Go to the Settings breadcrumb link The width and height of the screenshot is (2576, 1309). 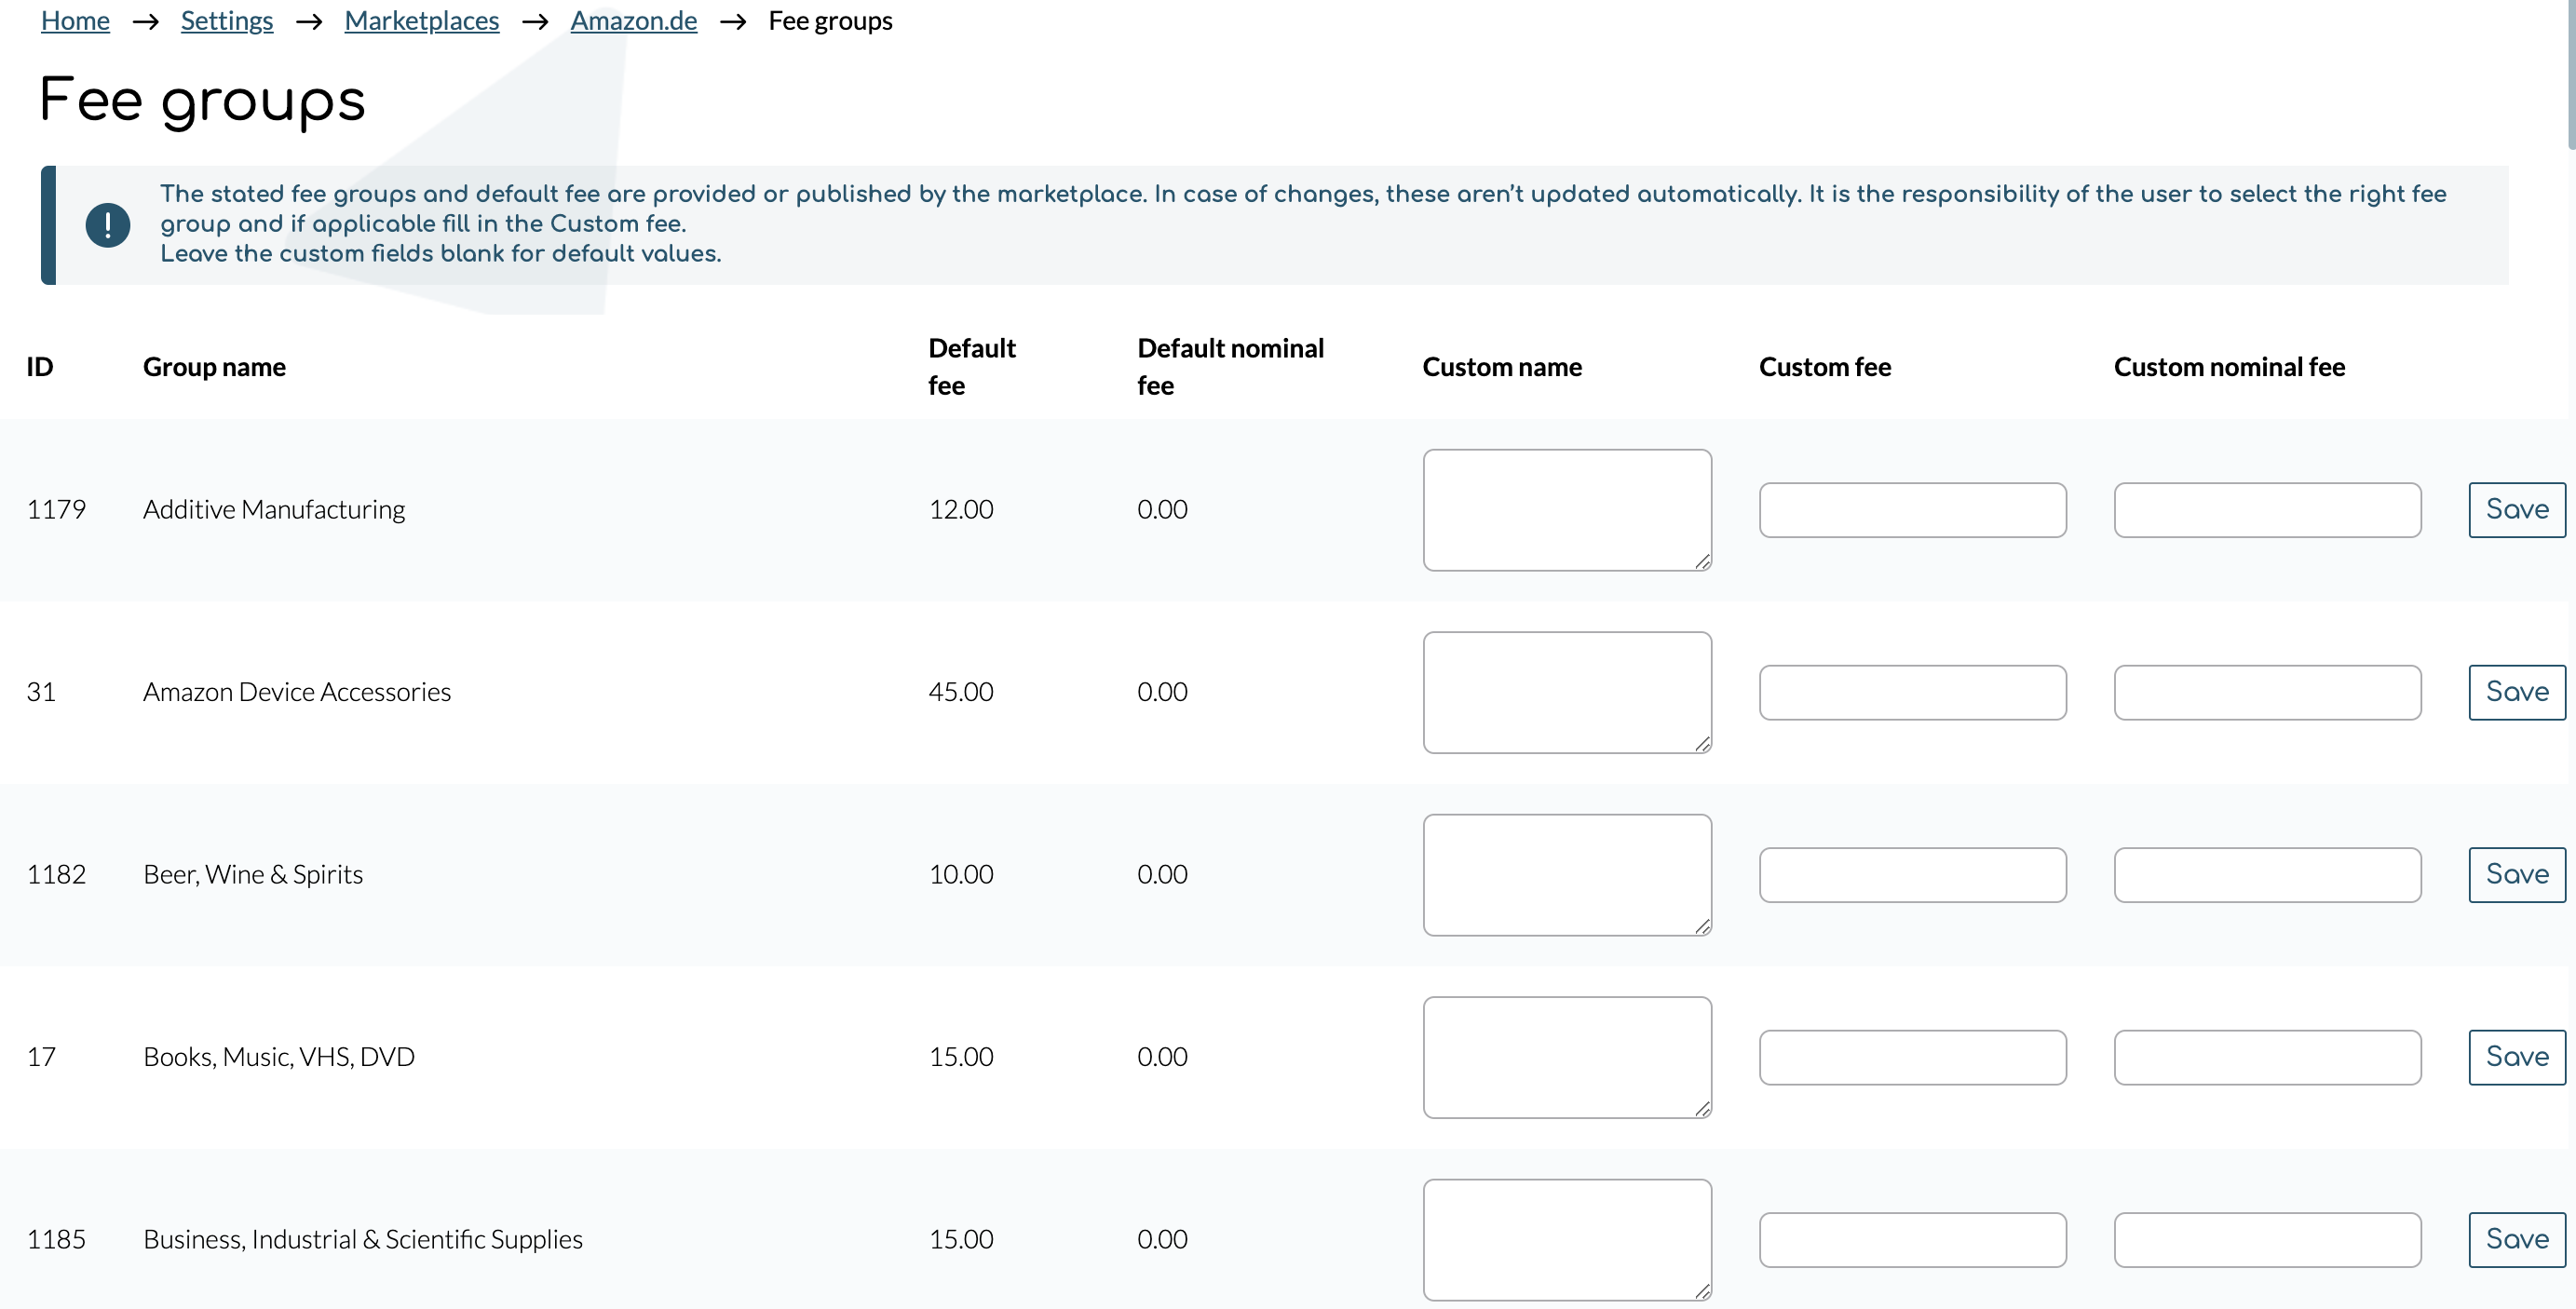coord(227,21)
